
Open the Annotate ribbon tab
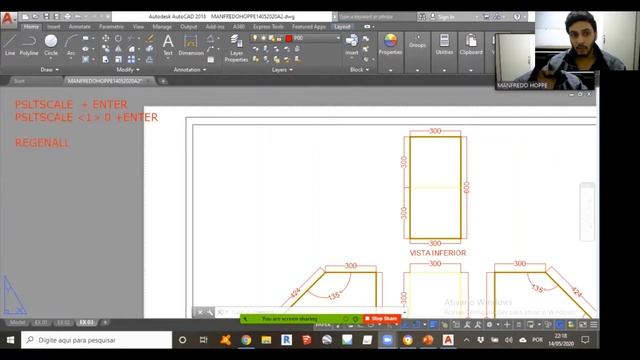tap(80, 27)
